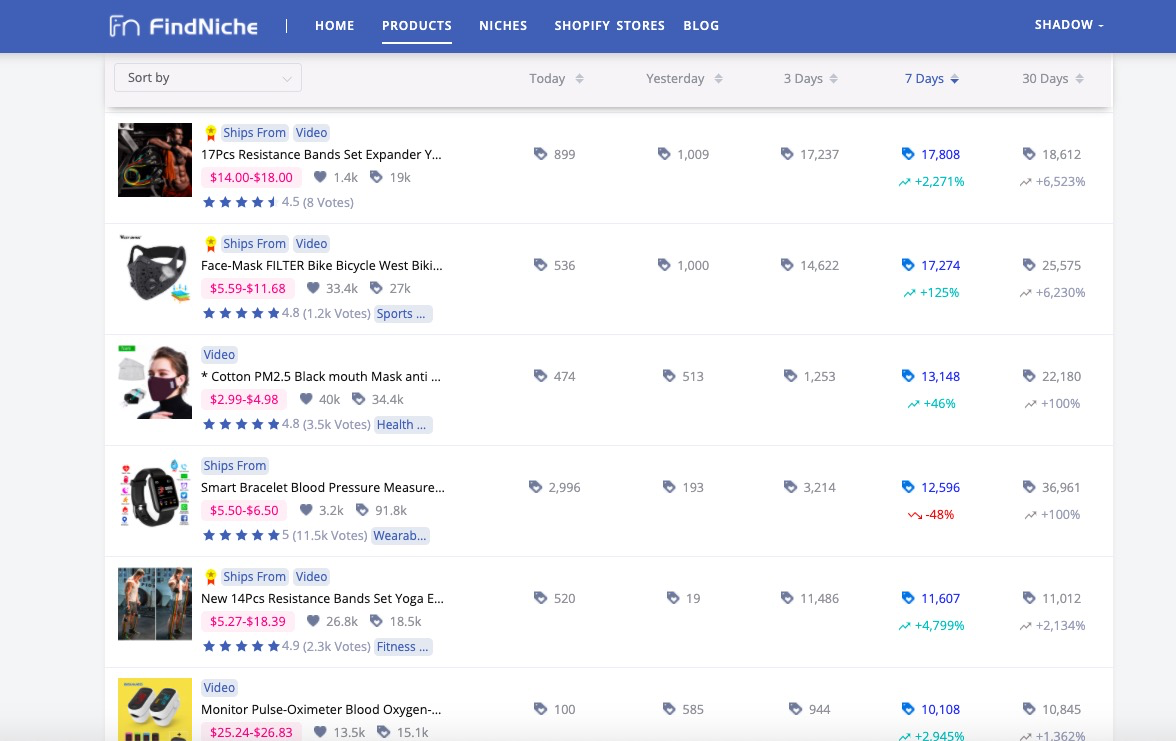Open the Face-Mask FILTER product image
The image size is (1176, 741).
(155, 271)
